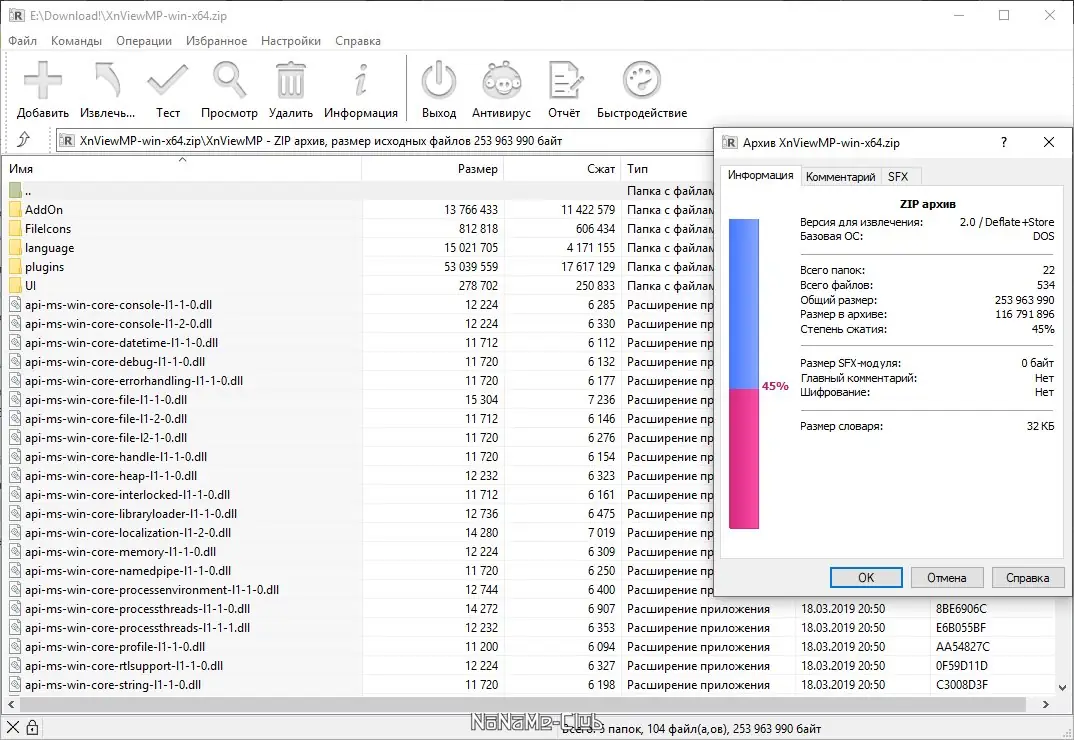1074x740 pixels.
Task: Select api-ms-win-core-interlocked-l1-1-0.dll row
Action: pos(358,495)
